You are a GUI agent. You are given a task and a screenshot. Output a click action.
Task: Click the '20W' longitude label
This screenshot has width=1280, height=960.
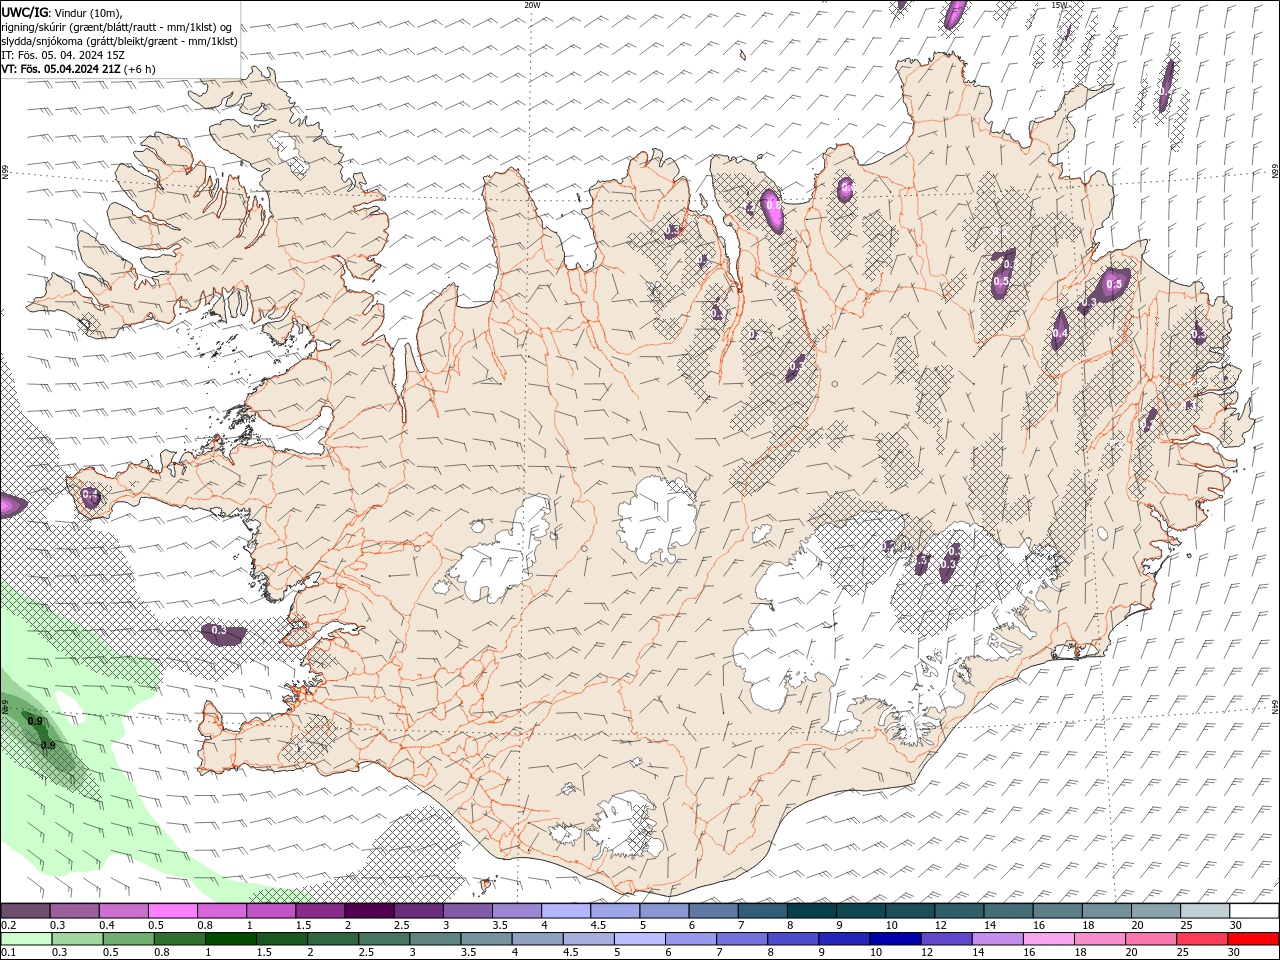click(532, 5)
